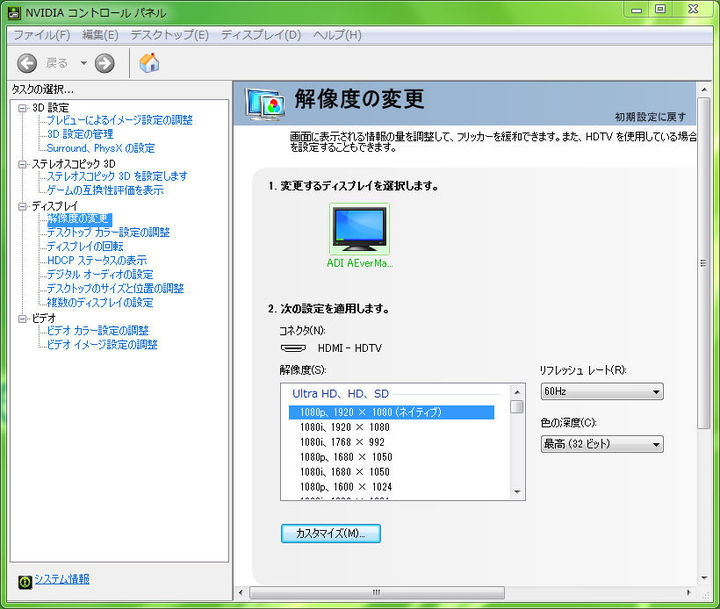Open 複数のディスプレイの設定 link
The image size is (720, 609).
[x=100, y=302]
